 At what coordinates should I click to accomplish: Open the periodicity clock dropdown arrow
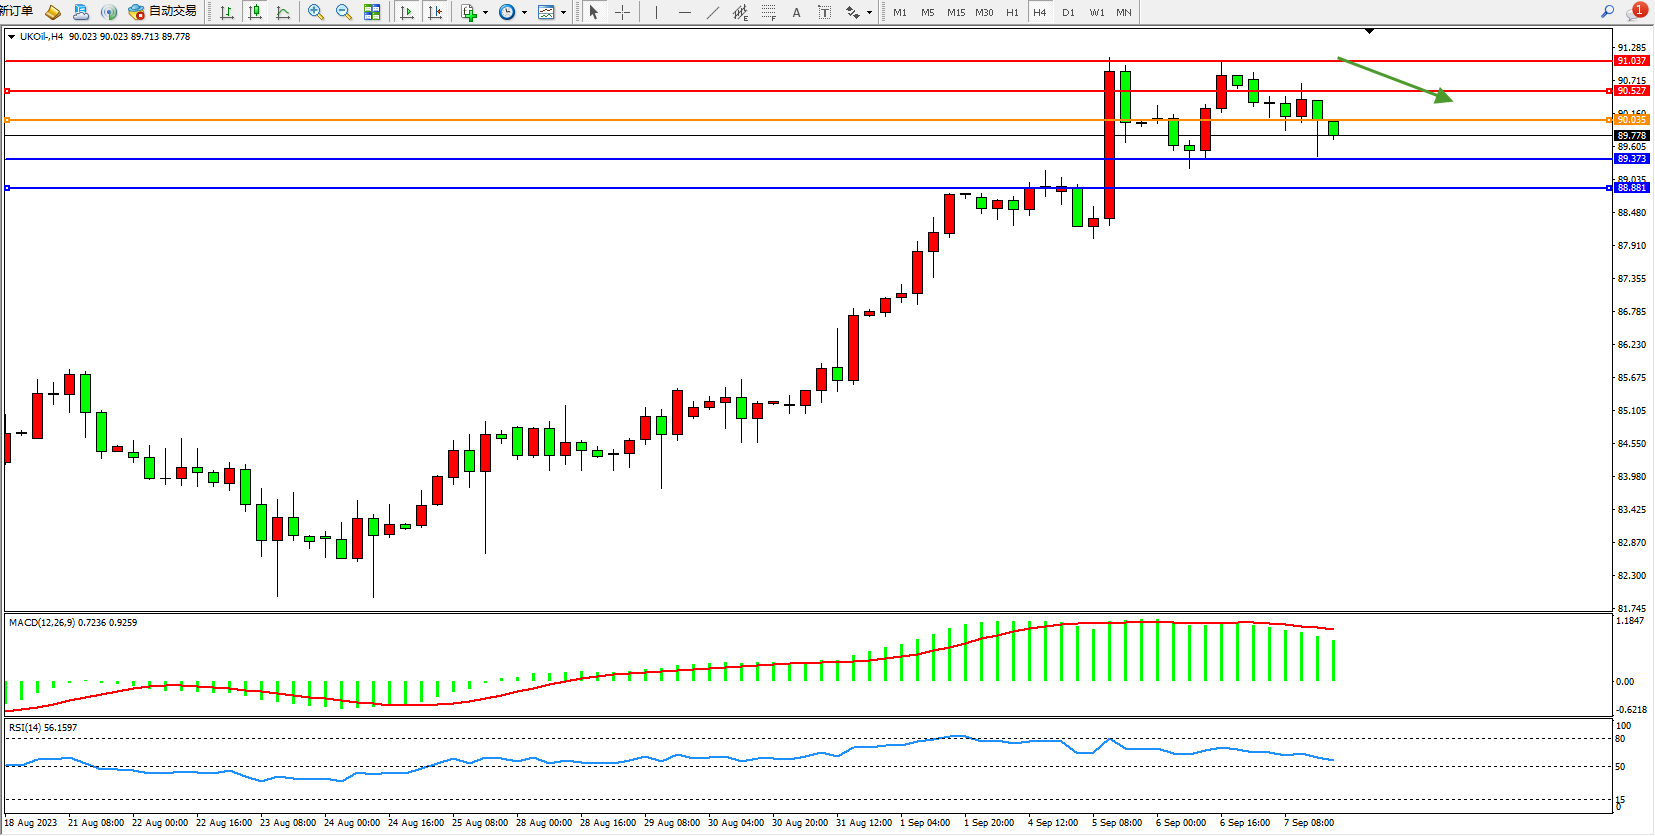click(x=524, y=13)
